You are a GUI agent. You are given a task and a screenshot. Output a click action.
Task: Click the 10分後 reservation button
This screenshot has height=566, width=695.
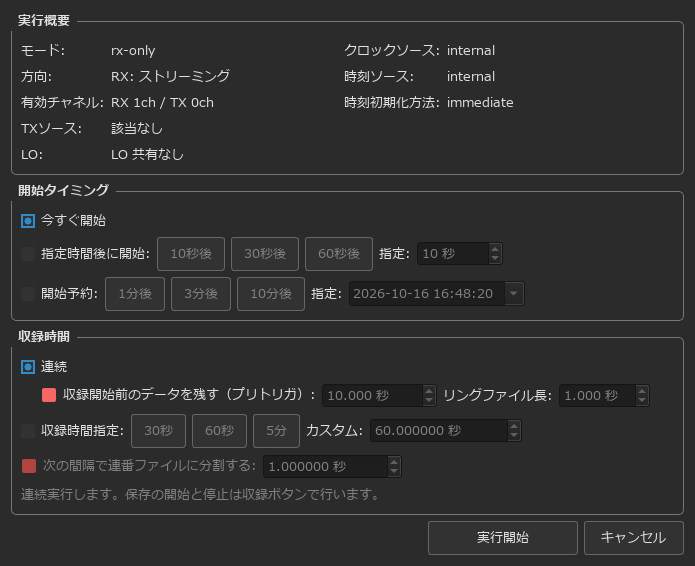pyautogui.click(x=271, y=294)
